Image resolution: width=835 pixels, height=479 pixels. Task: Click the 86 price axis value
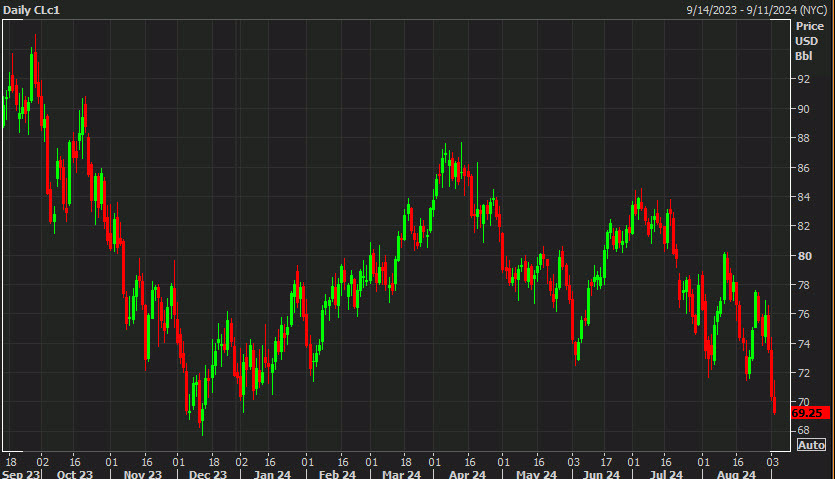(804, 168)
